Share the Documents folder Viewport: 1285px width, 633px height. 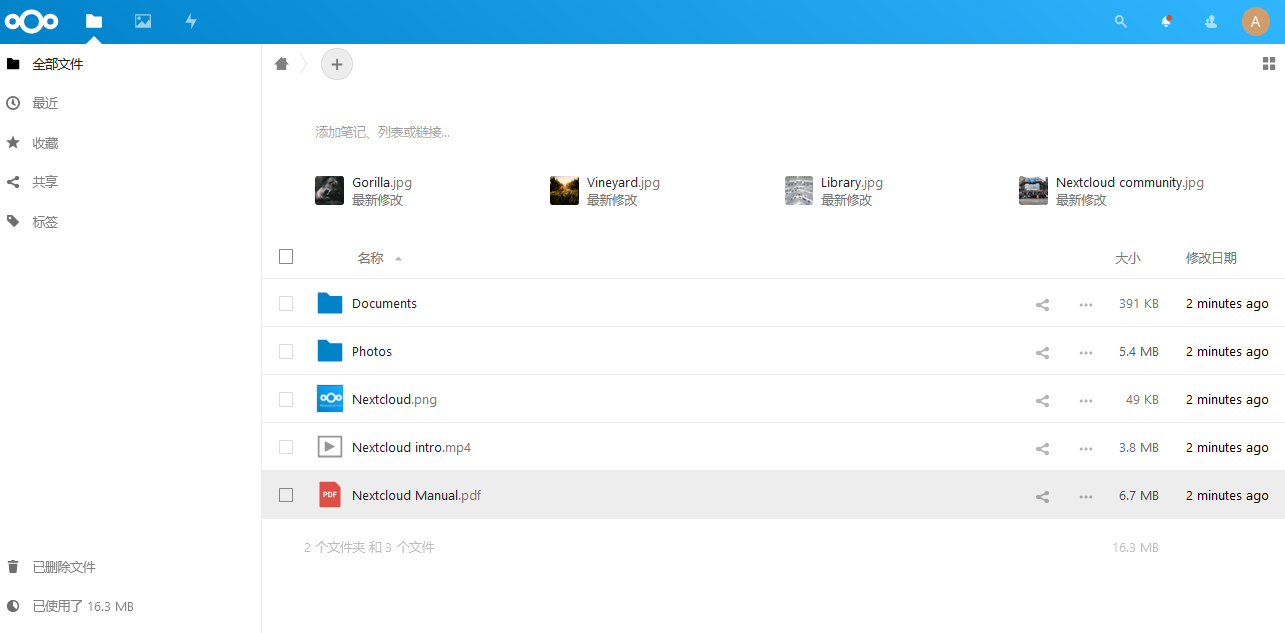[1042, 304]
